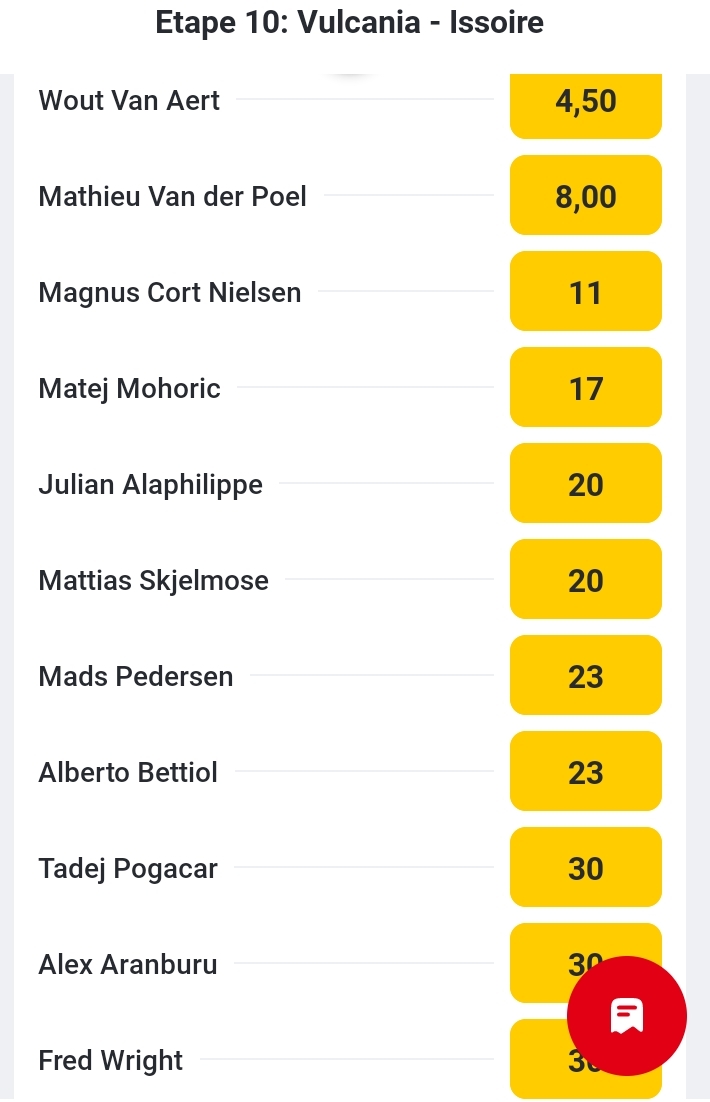This screenshot has width=710, height=1102.
Task: Open the red bet slip floating button
Action: pyautogui.click(x=626, y=1015)
